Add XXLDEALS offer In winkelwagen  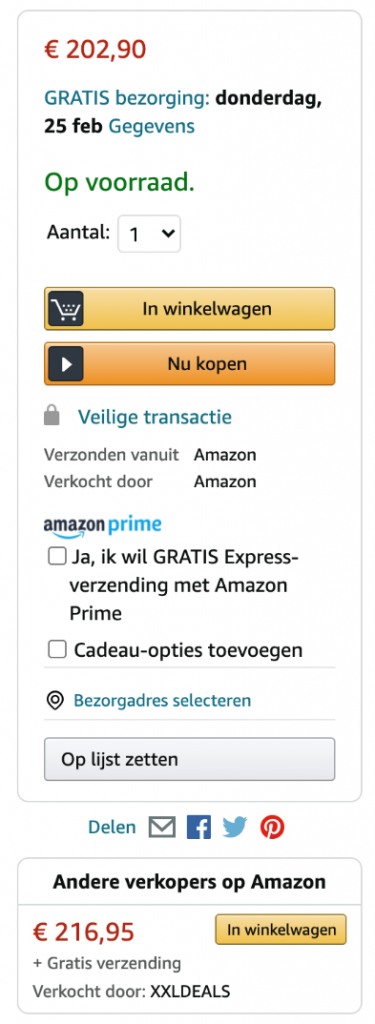pos(281,929)
